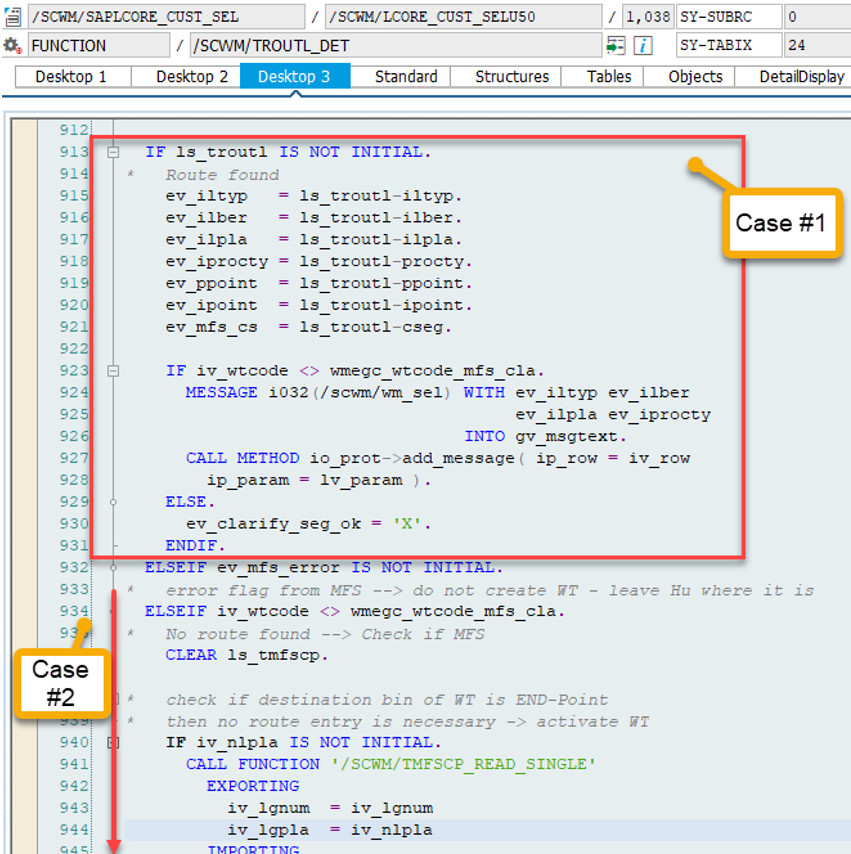Viewport: 851px width, 854px height.
Task: Click the SY-SUBRC field
Action: pyautogui.click(x=729, y=17)
